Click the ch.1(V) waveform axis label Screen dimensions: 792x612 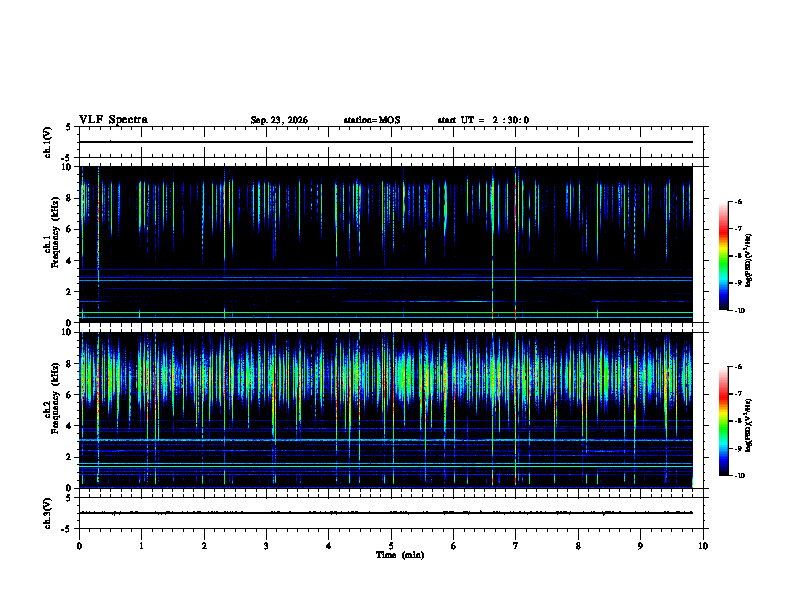pyautogui.click(x=47, y=142)
